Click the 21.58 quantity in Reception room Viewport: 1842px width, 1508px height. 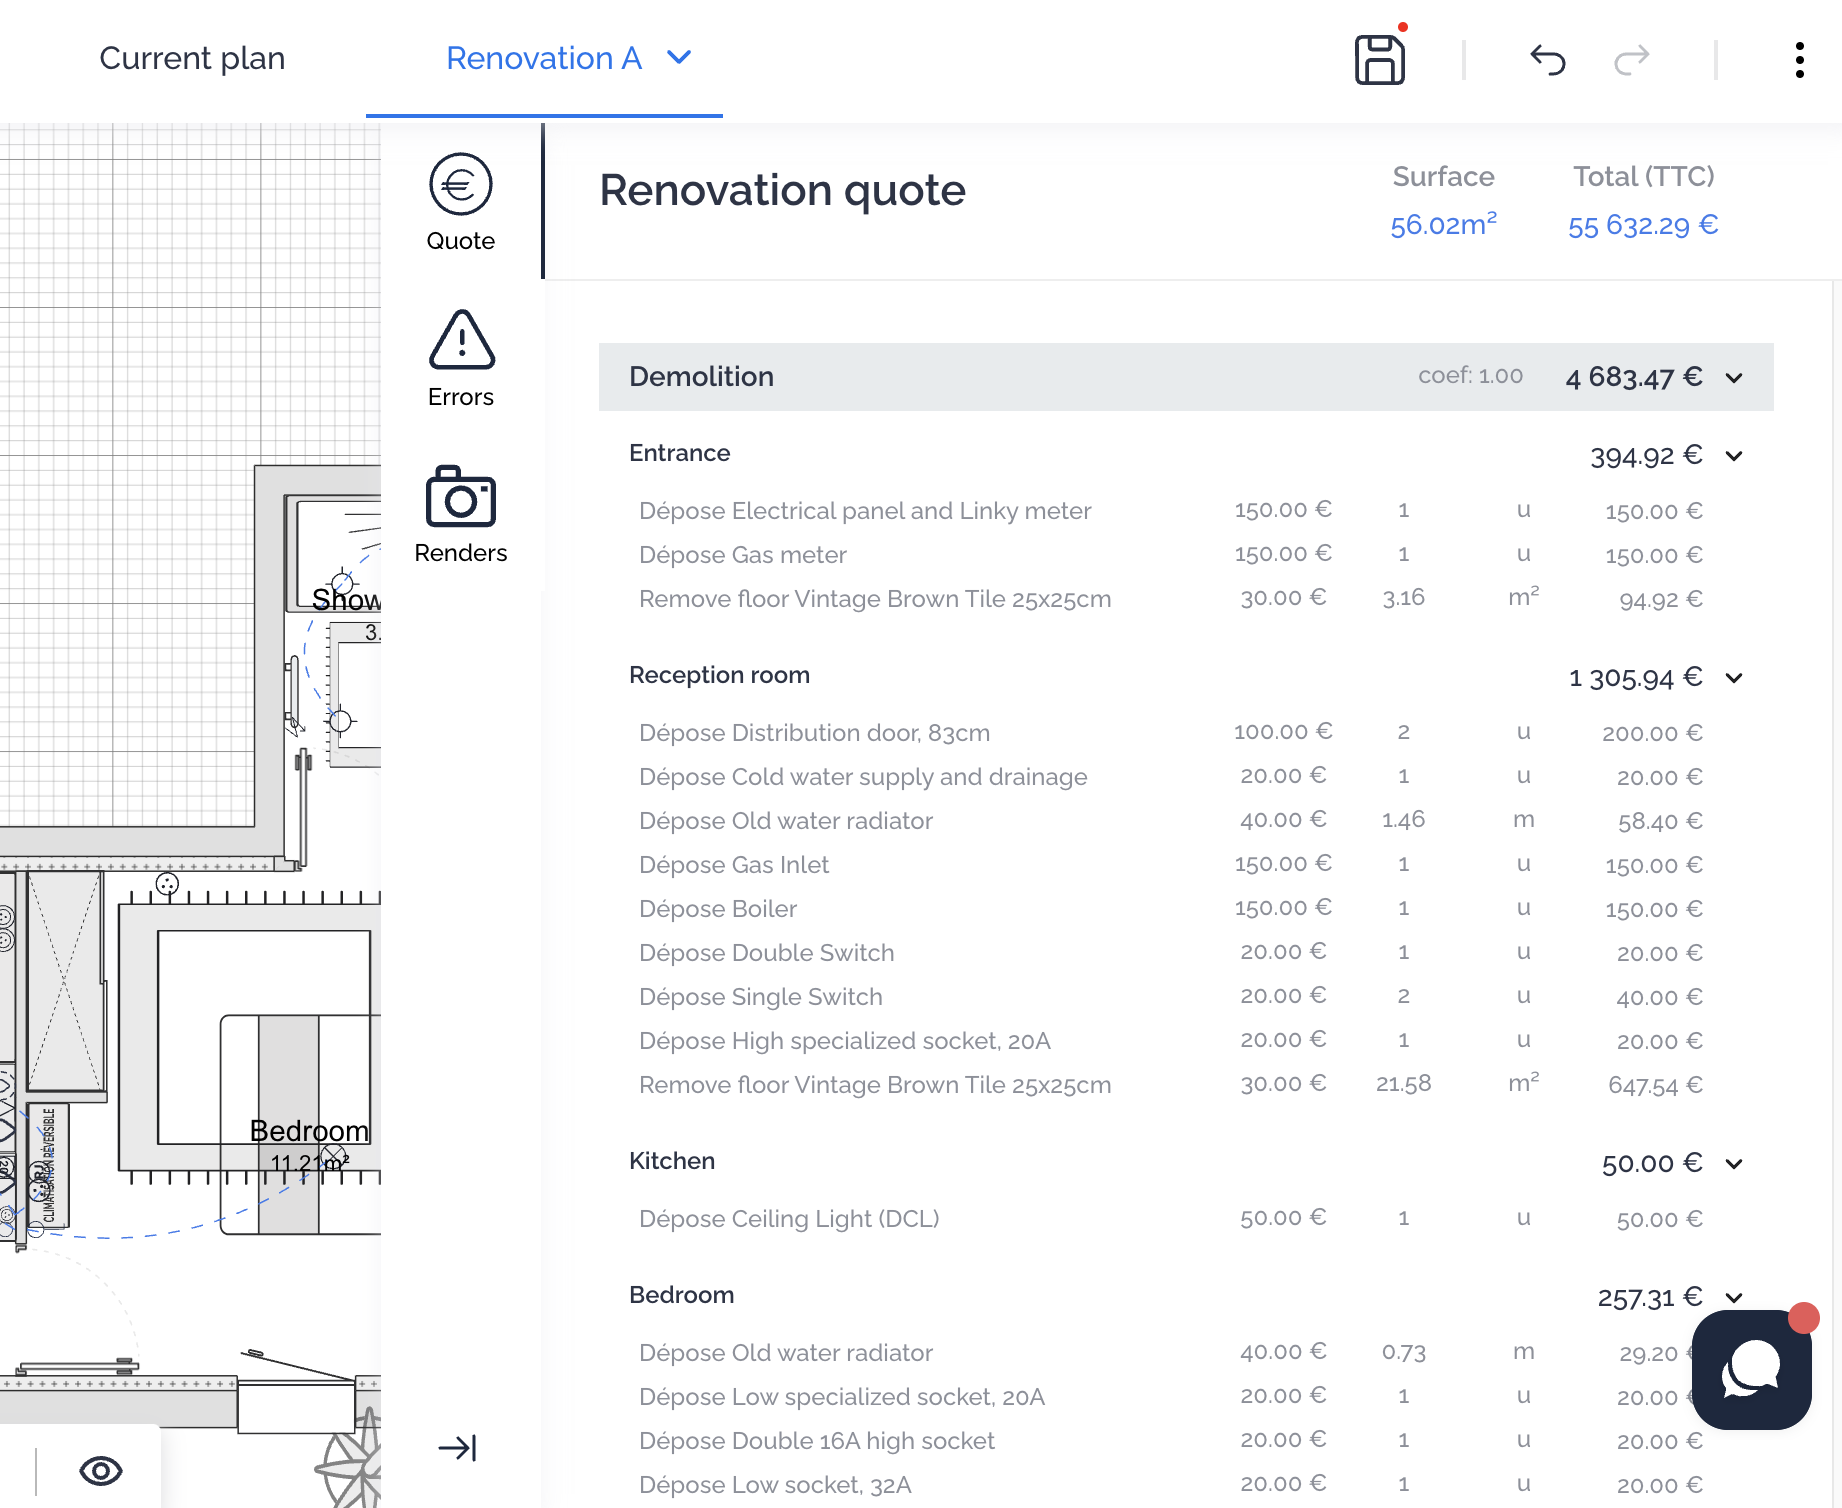tap(1403, 1084)
